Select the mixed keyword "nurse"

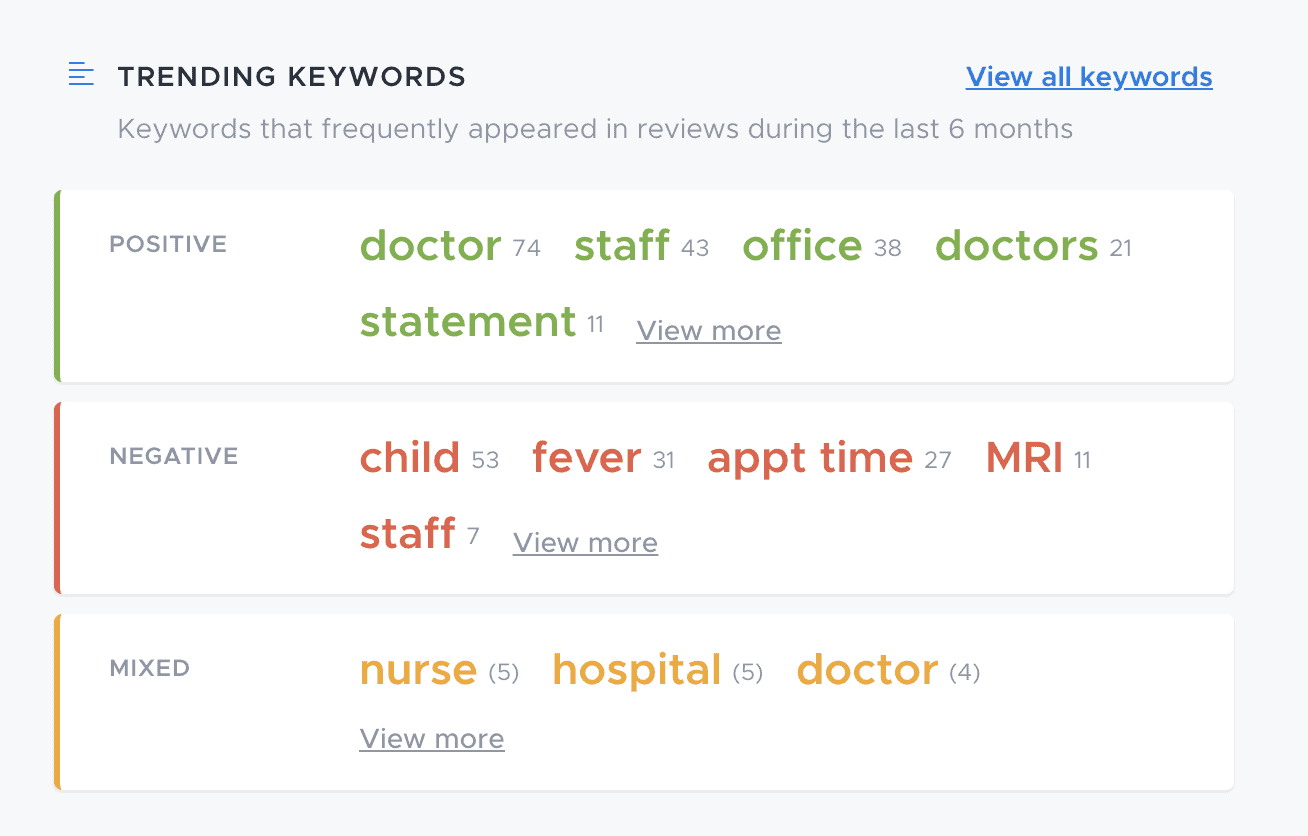[x=418, y=670]
